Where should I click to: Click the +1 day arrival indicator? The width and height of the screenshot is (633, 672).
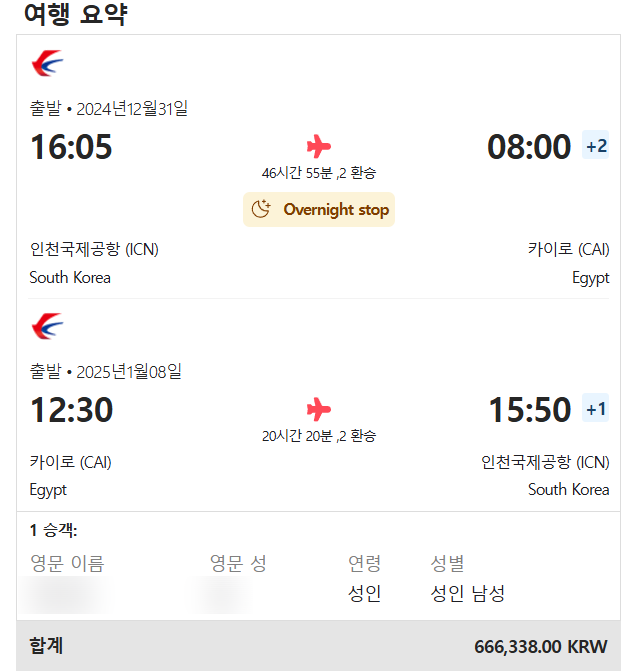pos(596,410)
